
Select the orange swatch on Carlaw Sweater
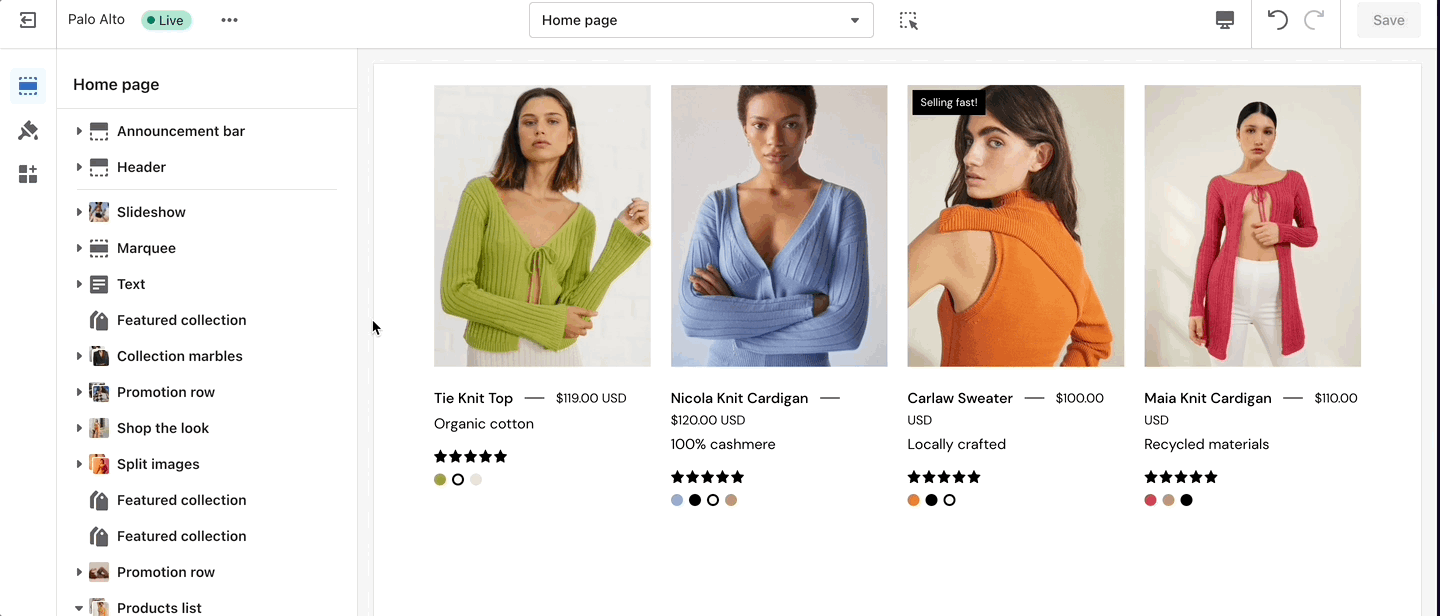(x=913, y=500)
